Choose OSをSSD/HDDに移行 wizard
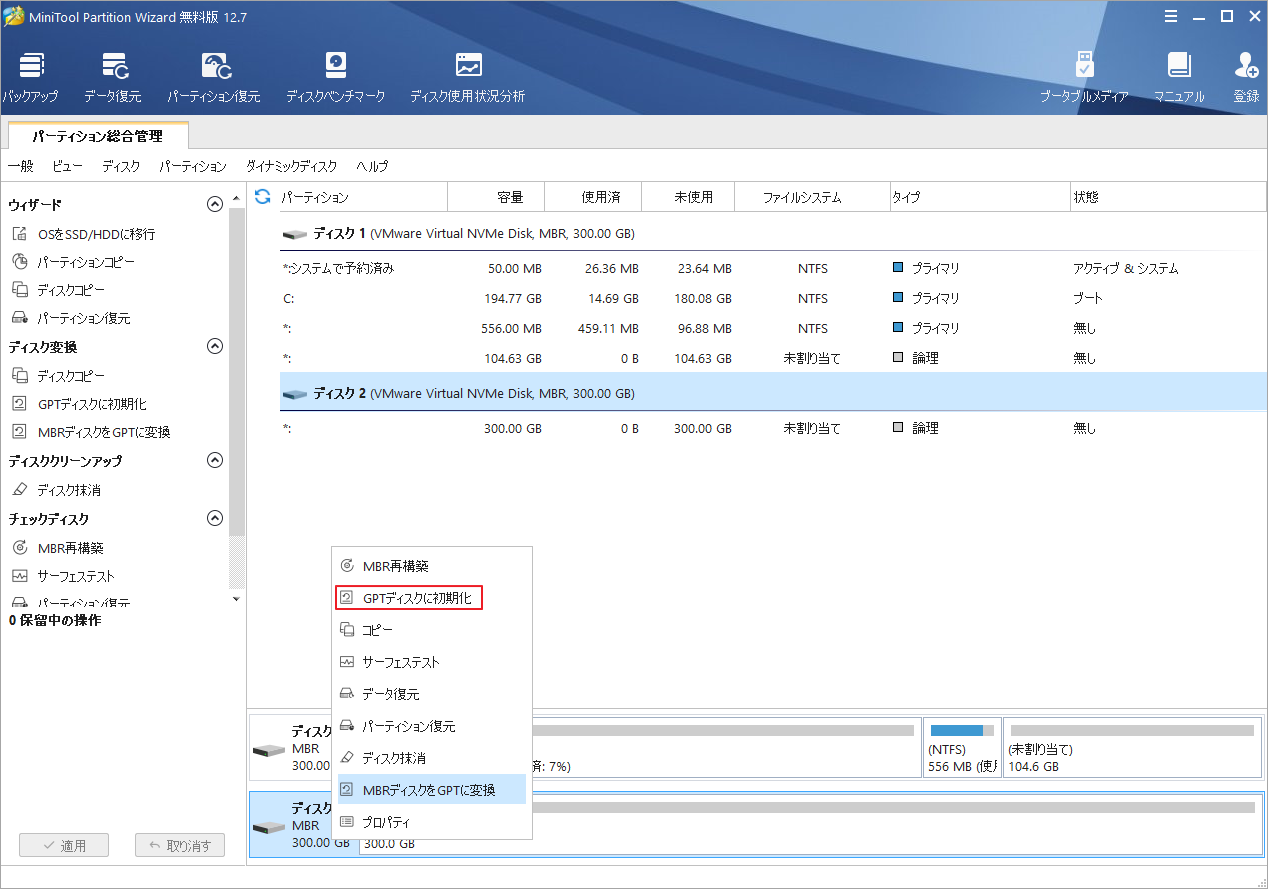Viewport: 1268px width, 889px height. point(96,234)
